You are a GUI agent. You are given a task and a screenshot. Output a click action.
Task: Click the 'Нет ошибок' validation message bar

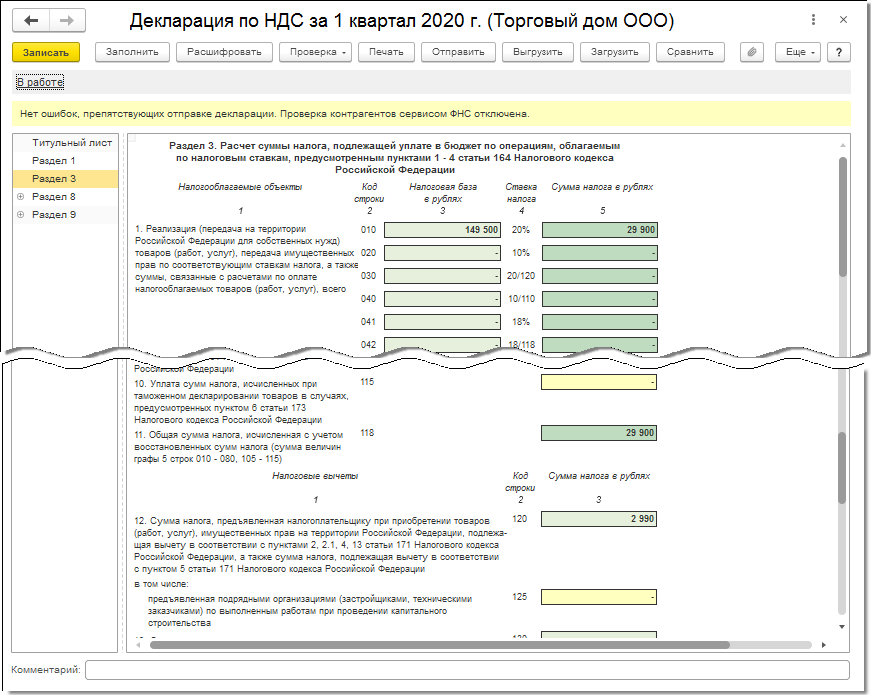(431, 114)
